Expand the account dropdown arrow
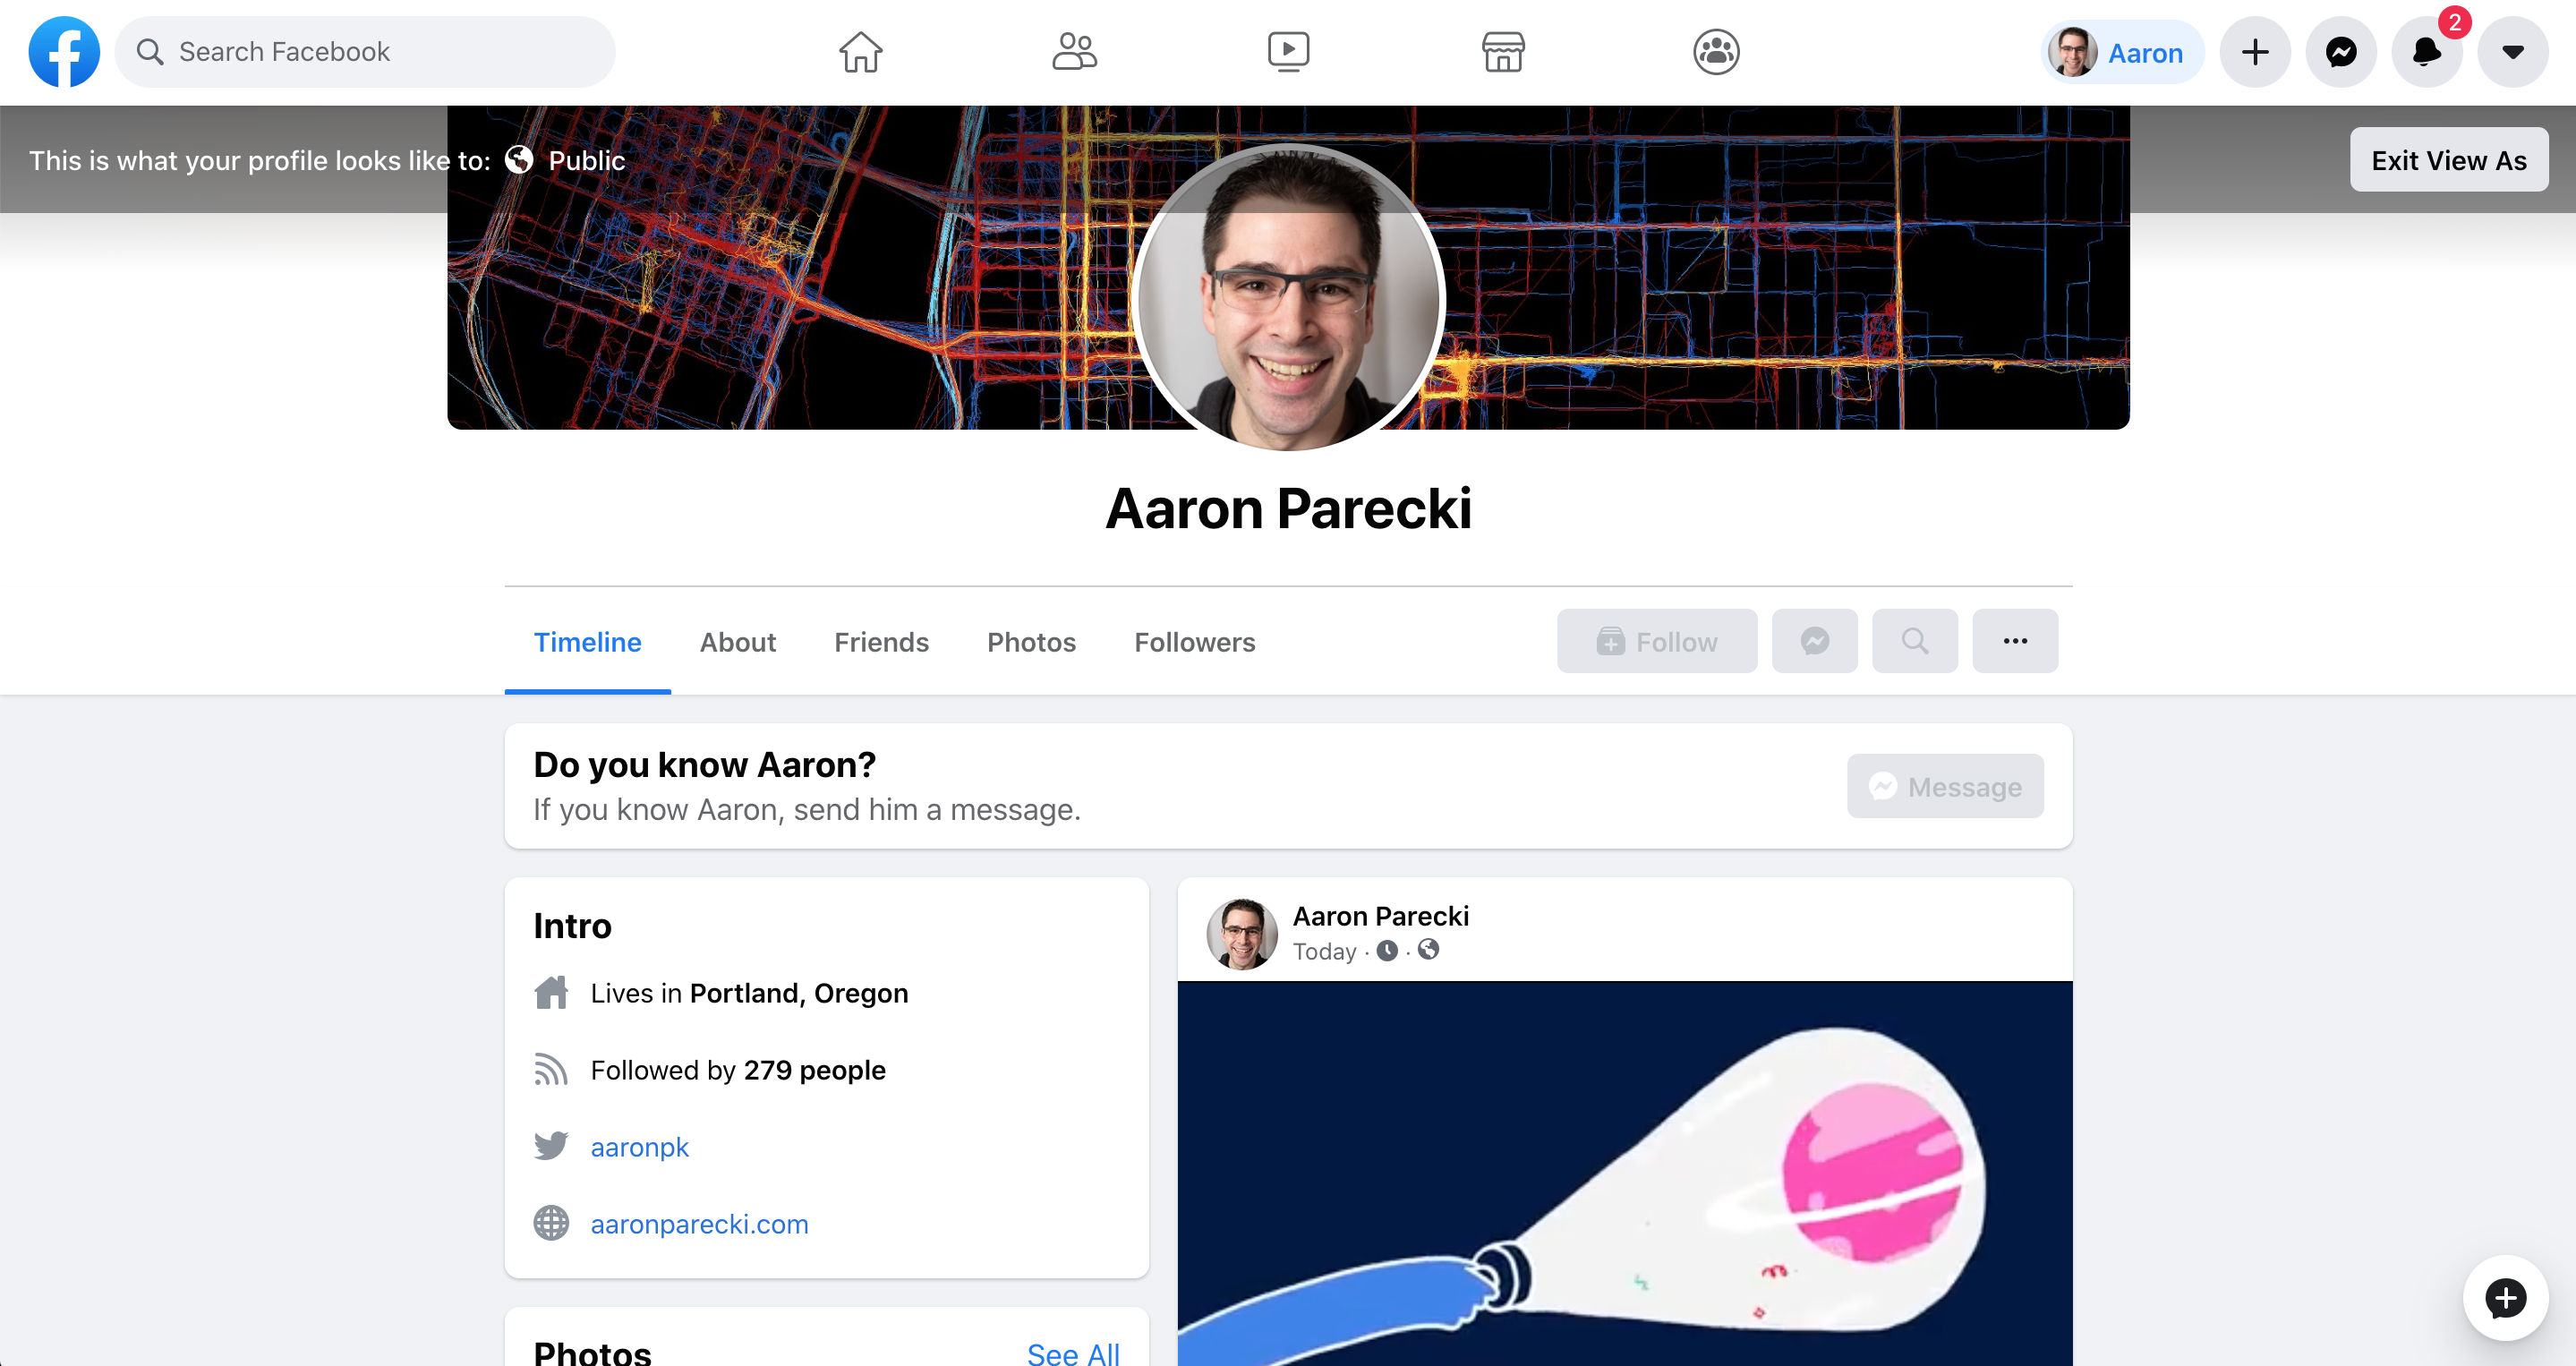Screen dimensions: 2576x1366 coord(2512,52)
